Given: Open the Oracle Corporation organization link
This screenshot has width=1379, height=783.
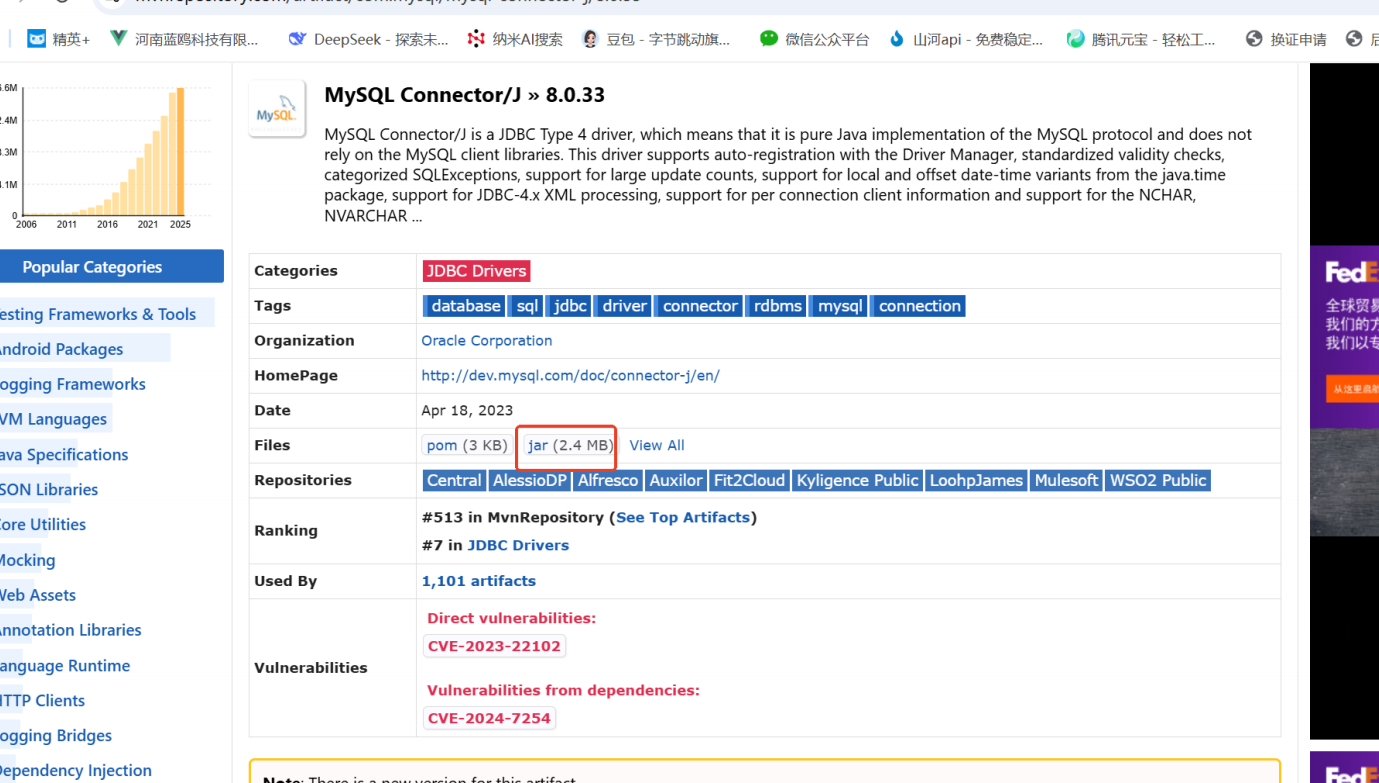Looking at the screenshot, I should pos(487,341).
